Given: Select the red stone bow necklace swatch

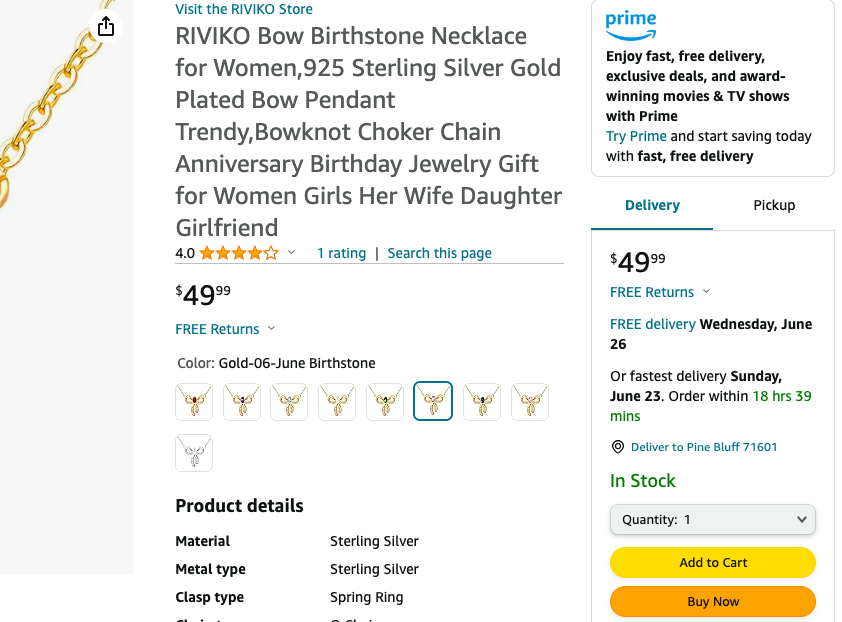Looking at the screenshot, I should (194, 401).
